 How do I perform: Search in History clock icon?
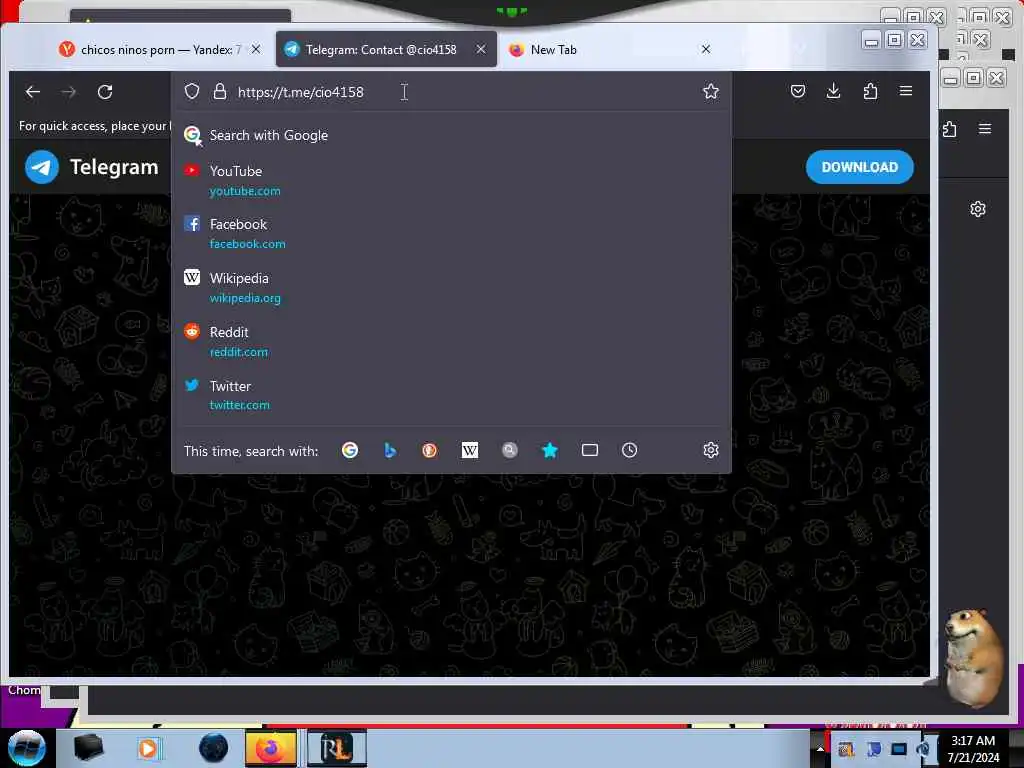point(630,450)
